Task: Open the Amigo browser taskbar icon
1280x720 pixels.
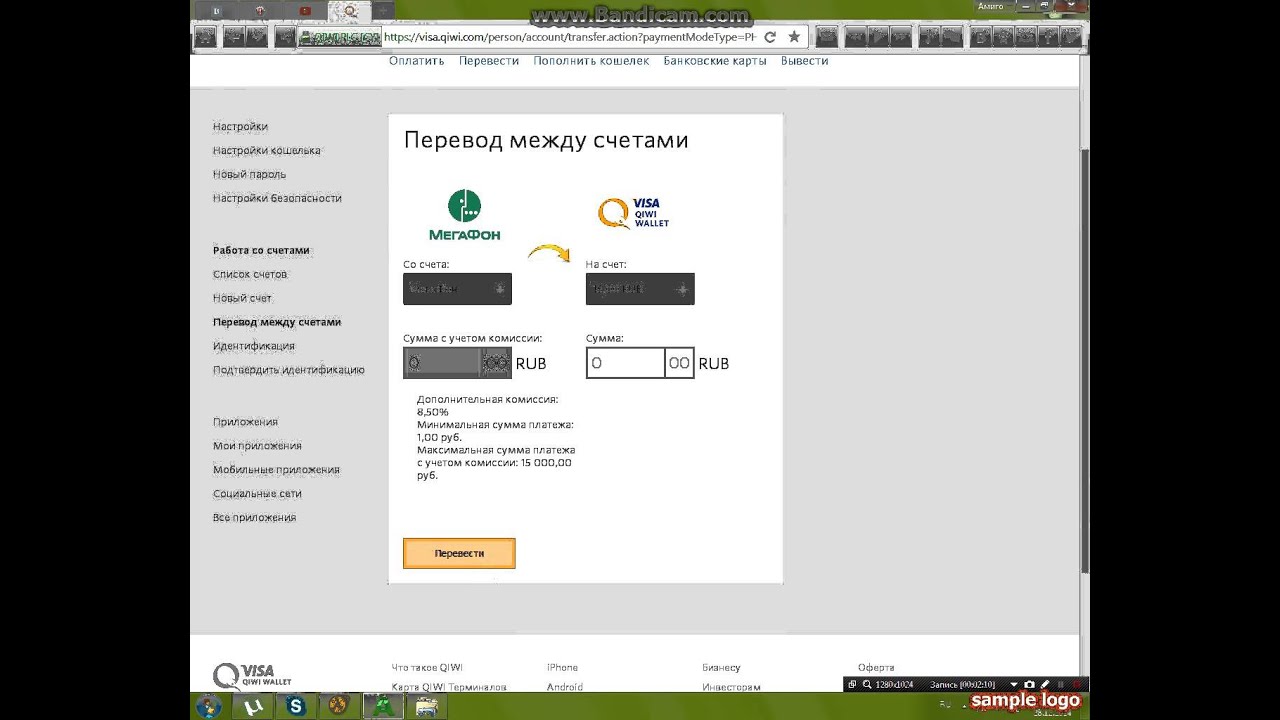Action: [382, 706]
